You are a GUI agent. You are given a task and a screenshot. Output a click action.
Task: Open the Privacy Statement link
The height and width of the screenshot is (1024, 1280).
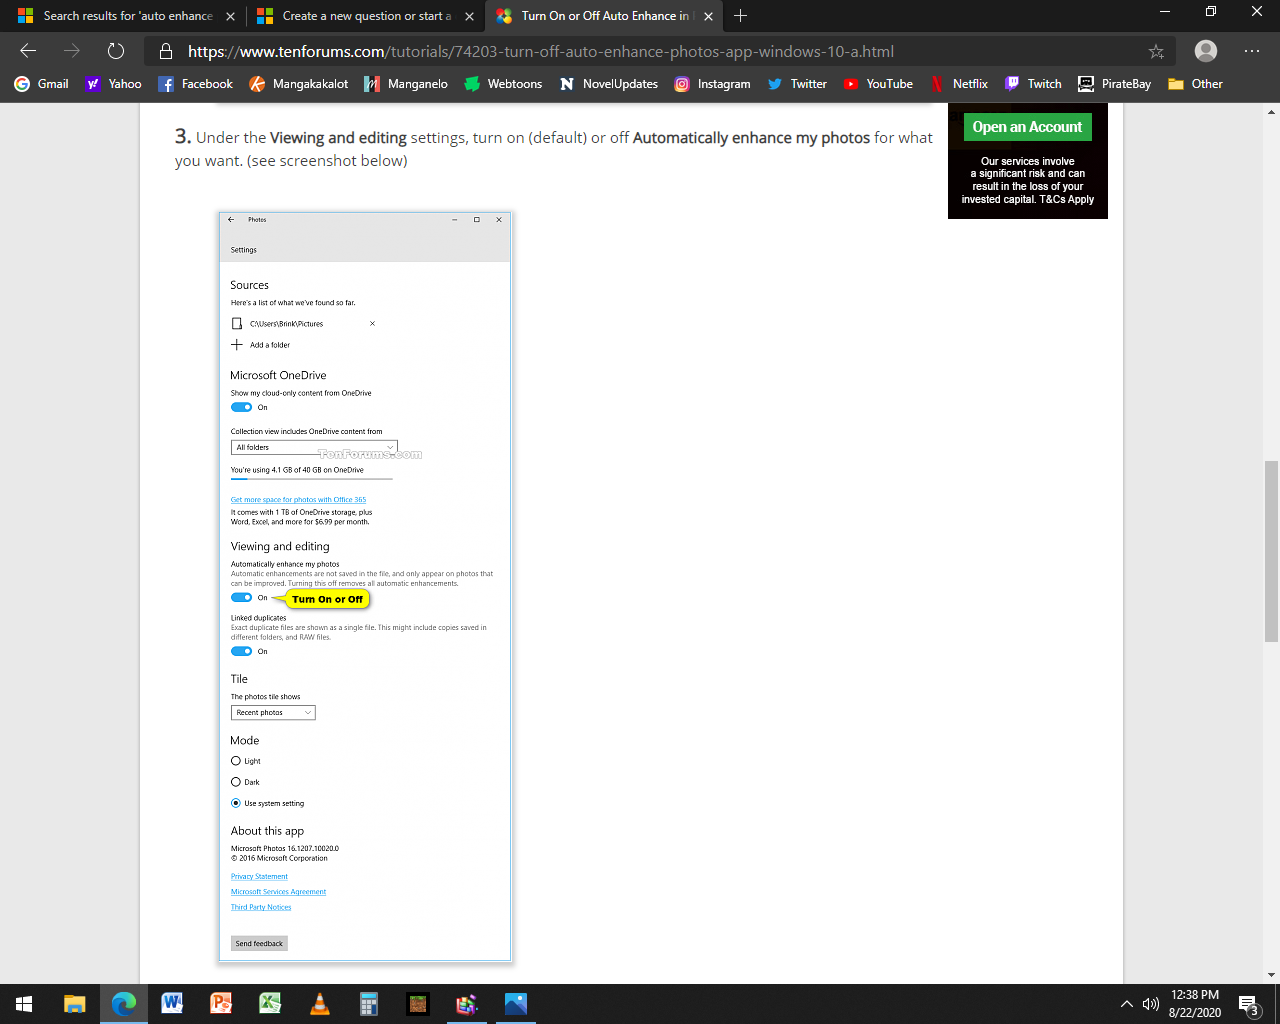pos(259,876)
